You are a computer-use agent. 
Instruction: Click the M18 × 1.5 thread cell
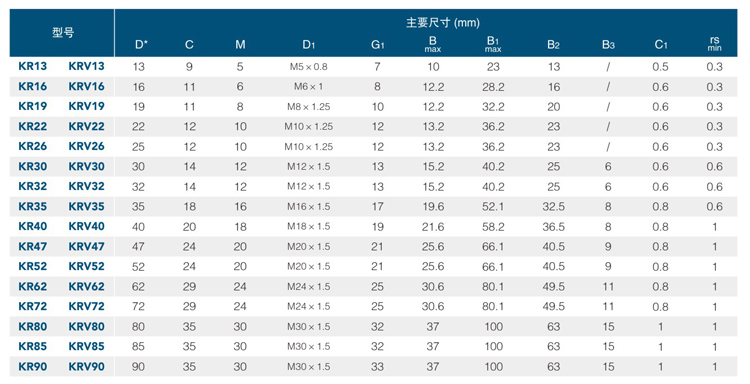click(309, 227)
